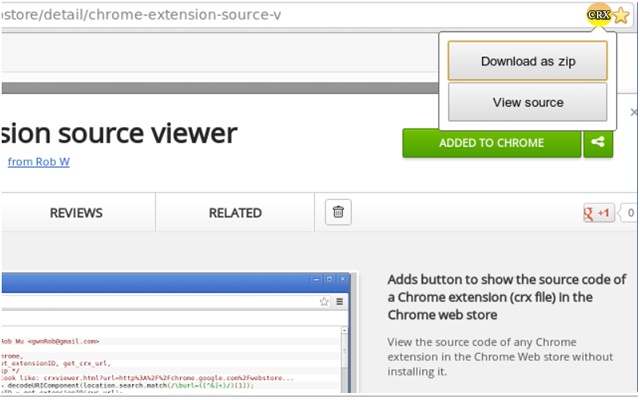The width and height of the screenshot is (640, 400).
Task: Click the CRX extension icon in address bar
Action: pos(598,15)
